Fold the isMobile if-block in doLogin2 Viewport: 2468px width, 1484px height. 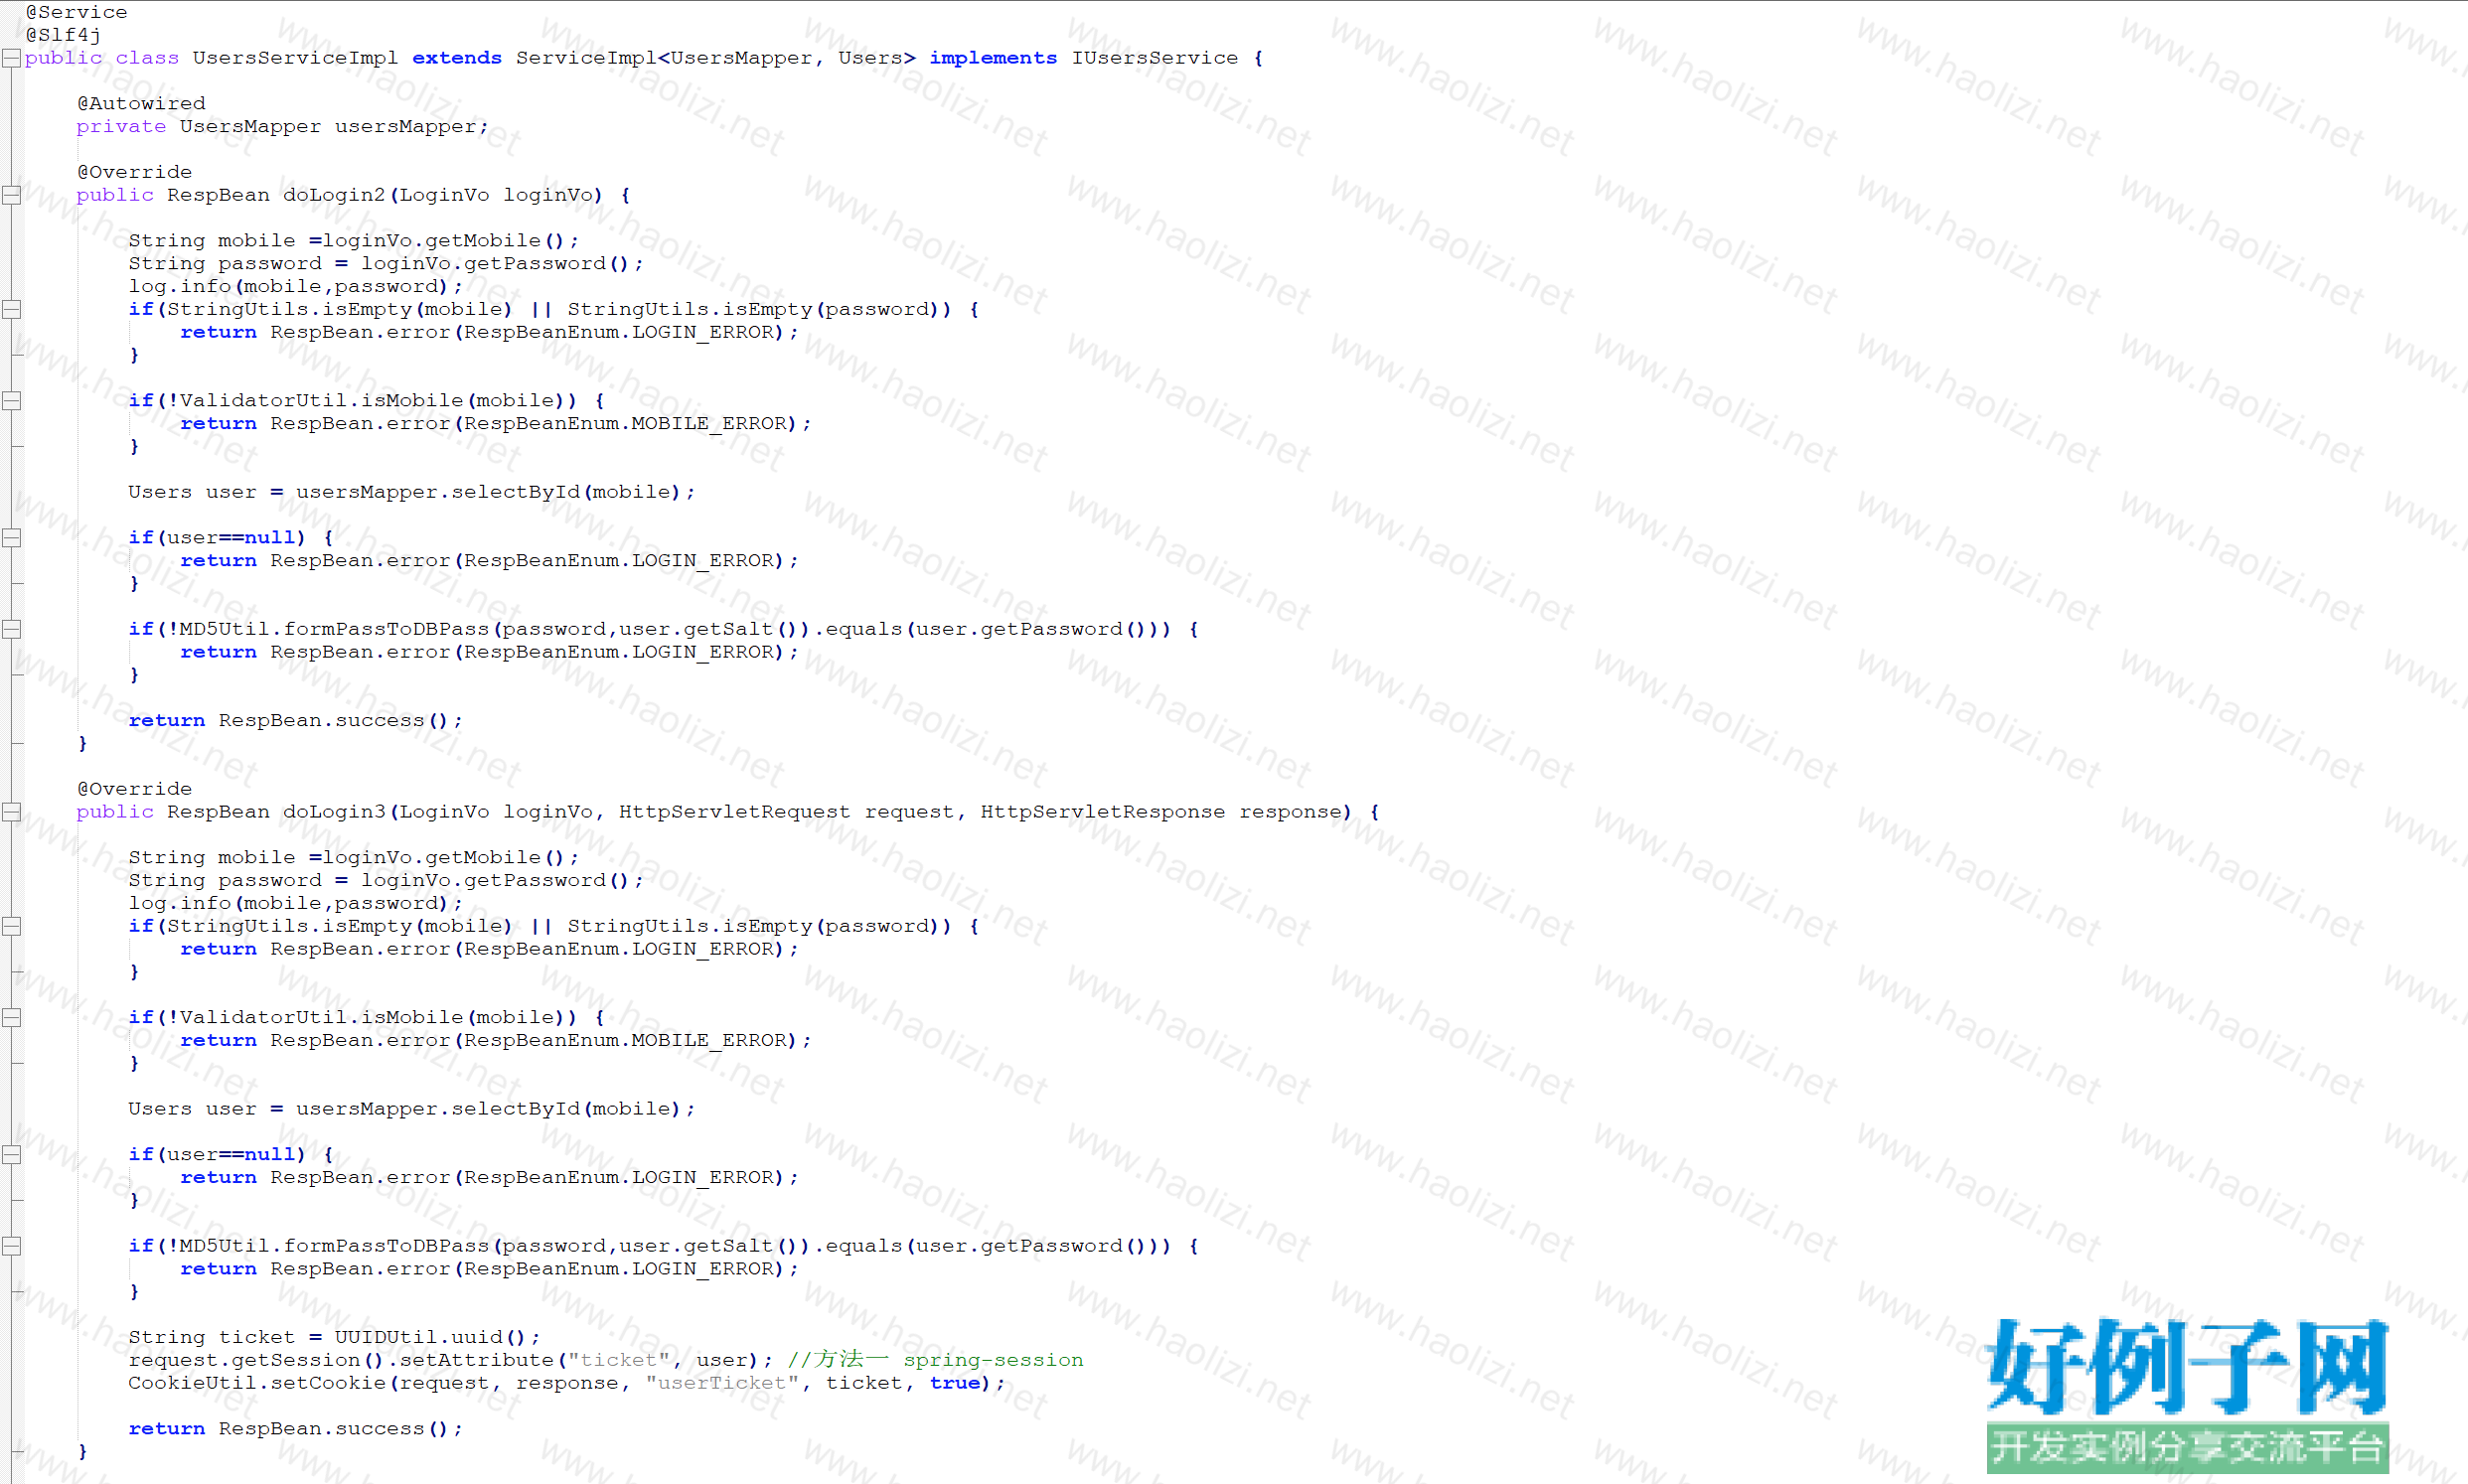(x=11, y=401)
